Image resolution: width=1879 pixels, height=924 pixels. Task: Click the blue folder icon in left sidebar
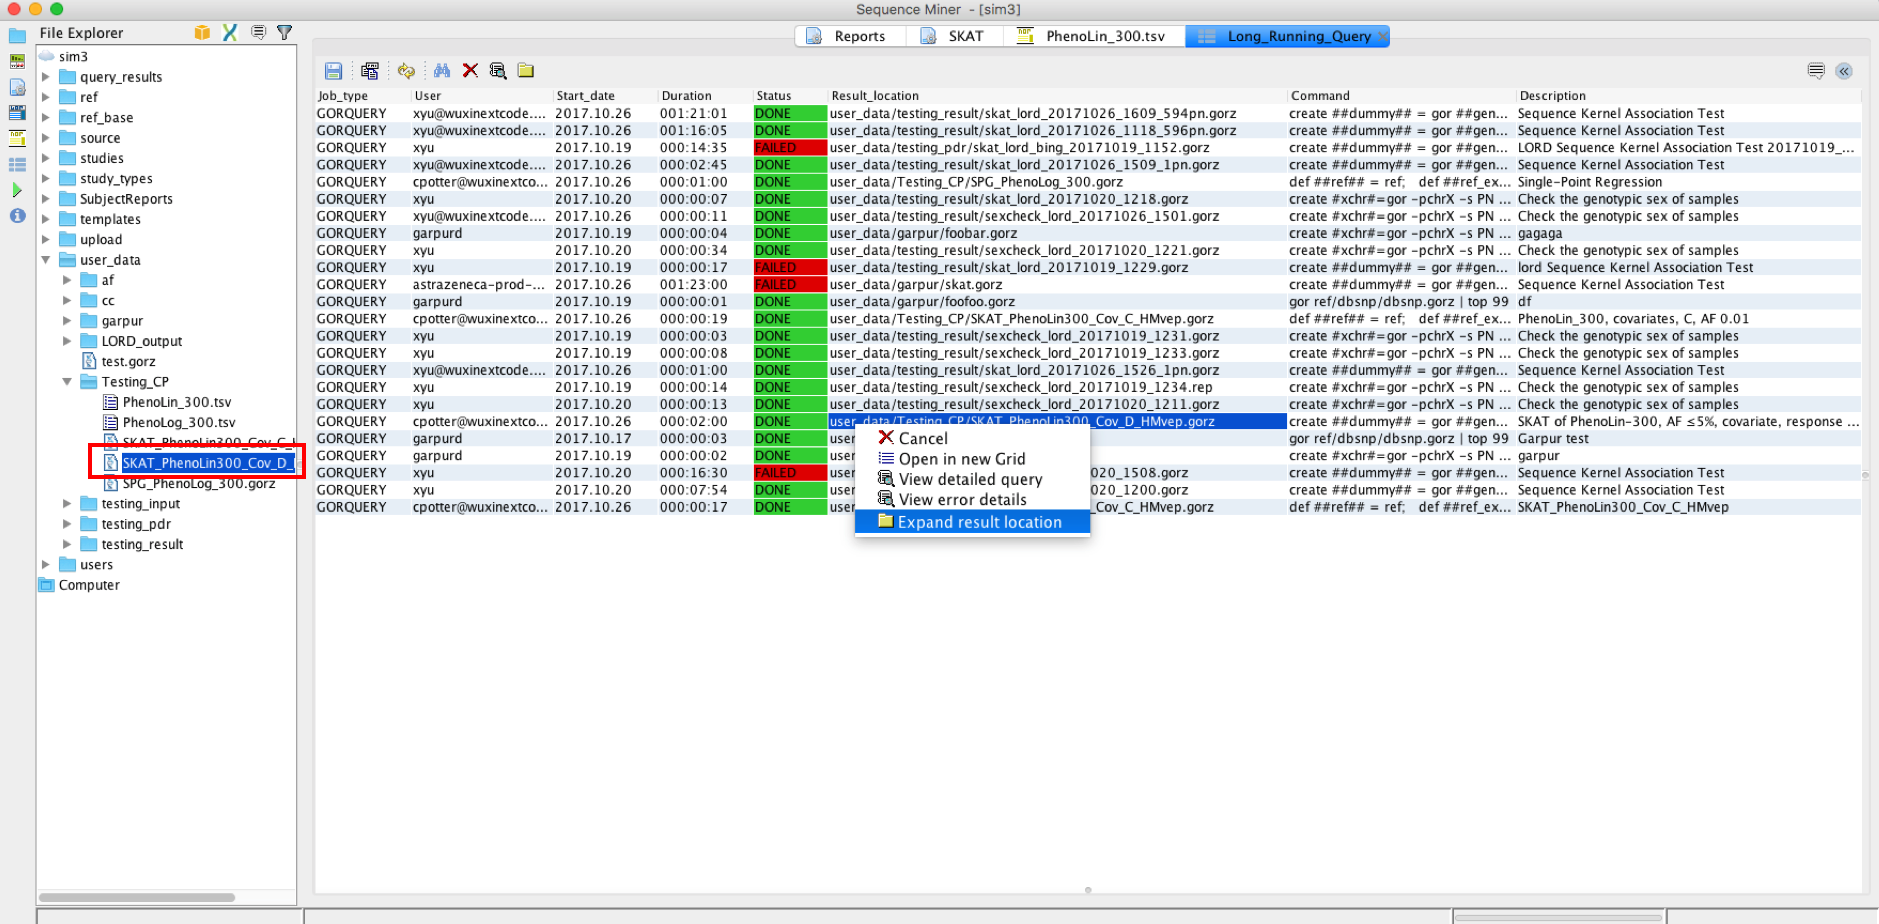(x=17, y=36)
